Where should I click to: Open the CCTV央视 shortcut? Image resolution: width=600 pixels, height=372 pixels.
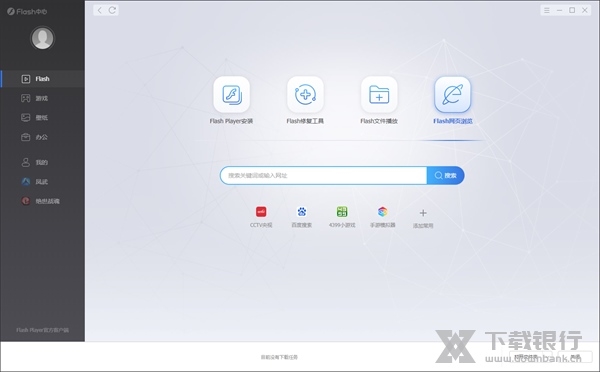pyautogui.click(x=261, y=217)
